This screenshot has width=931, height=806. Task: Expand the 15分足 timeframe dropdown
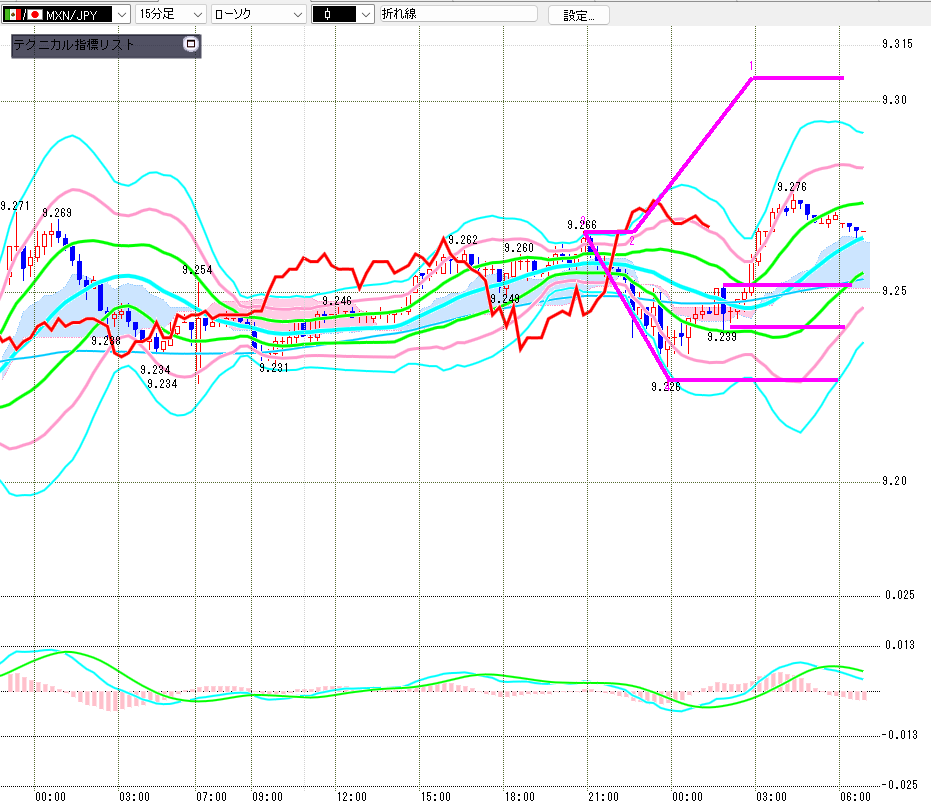point(170,14)
